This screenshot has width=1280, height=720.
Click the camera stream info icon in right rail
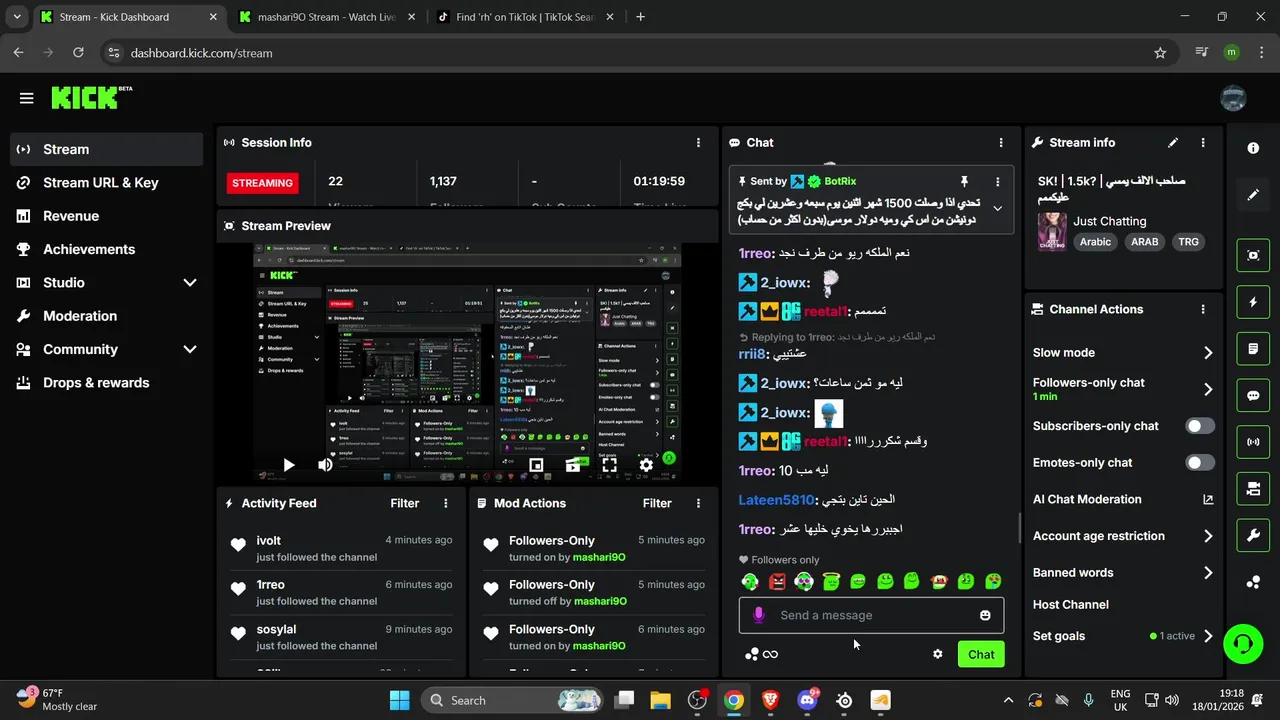tap(1253, 488)
